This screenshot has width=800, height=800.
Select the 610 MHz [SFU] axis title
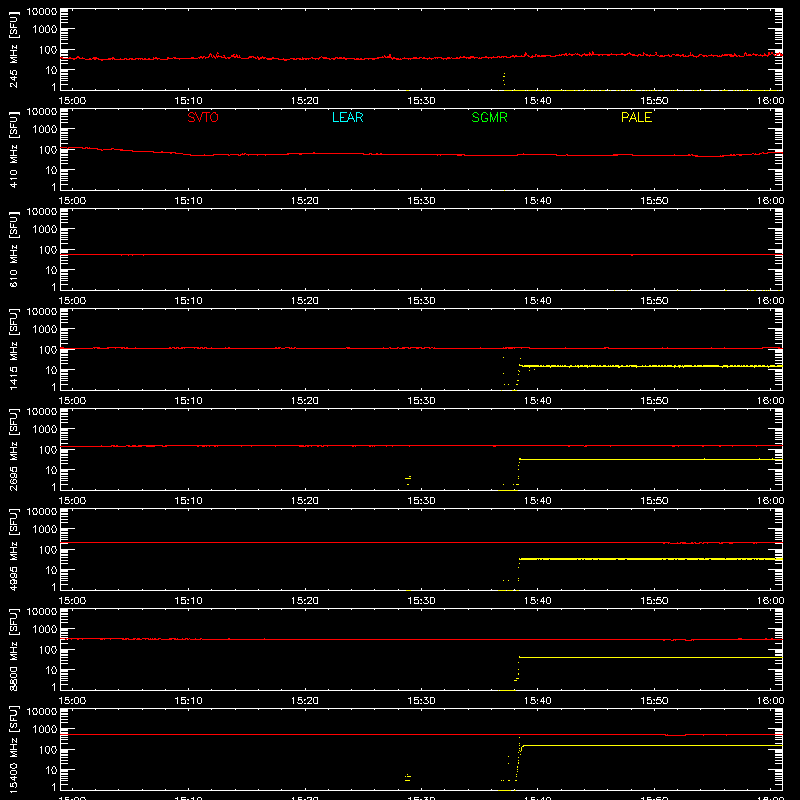pyautogui.click(x=14, y=249)
